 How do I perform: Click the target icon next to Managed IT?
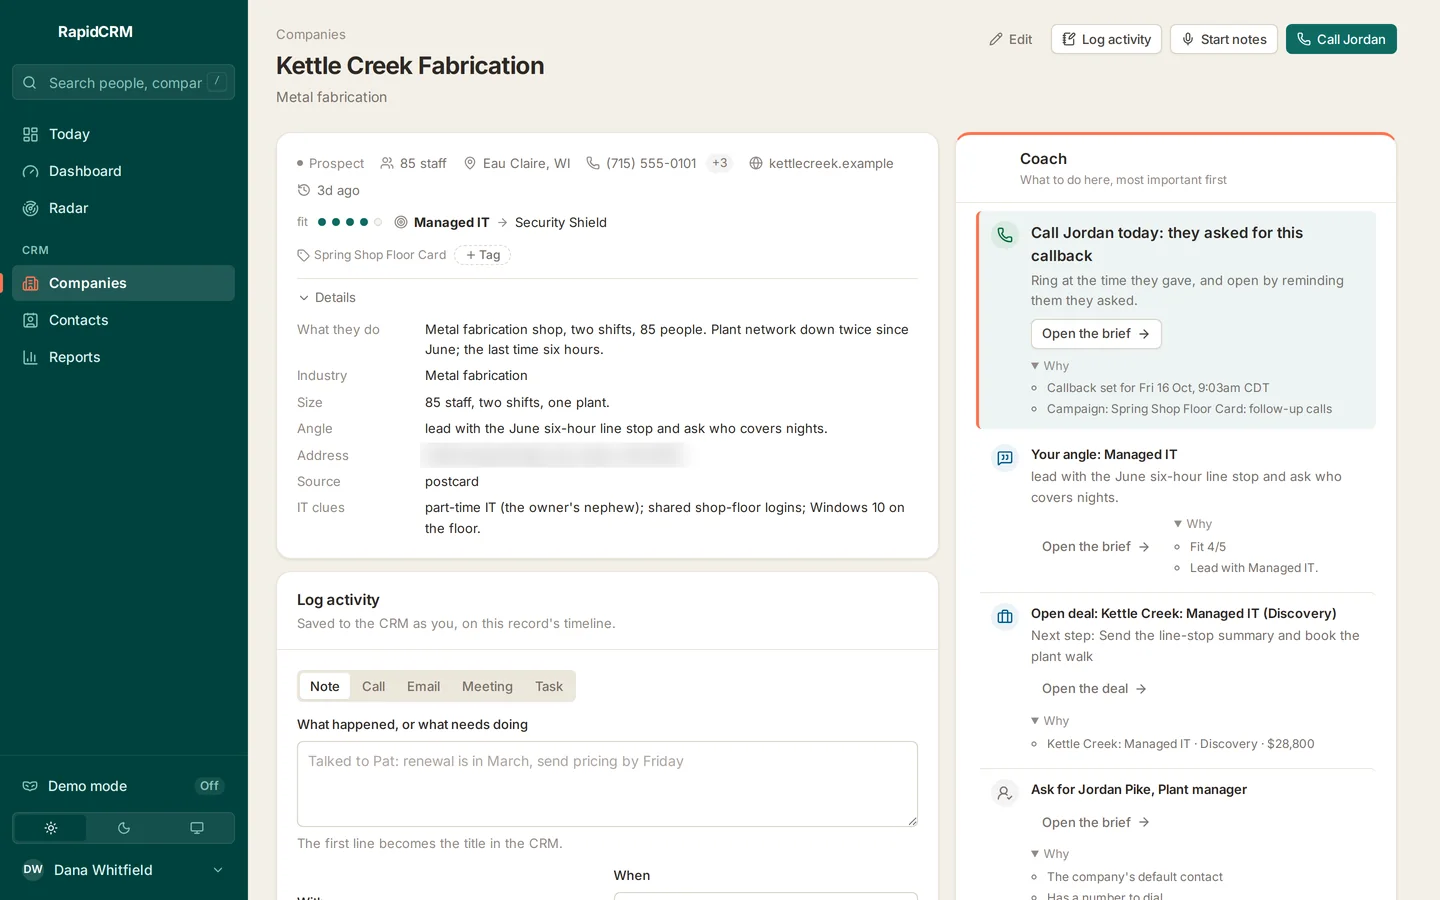[401, 222]
